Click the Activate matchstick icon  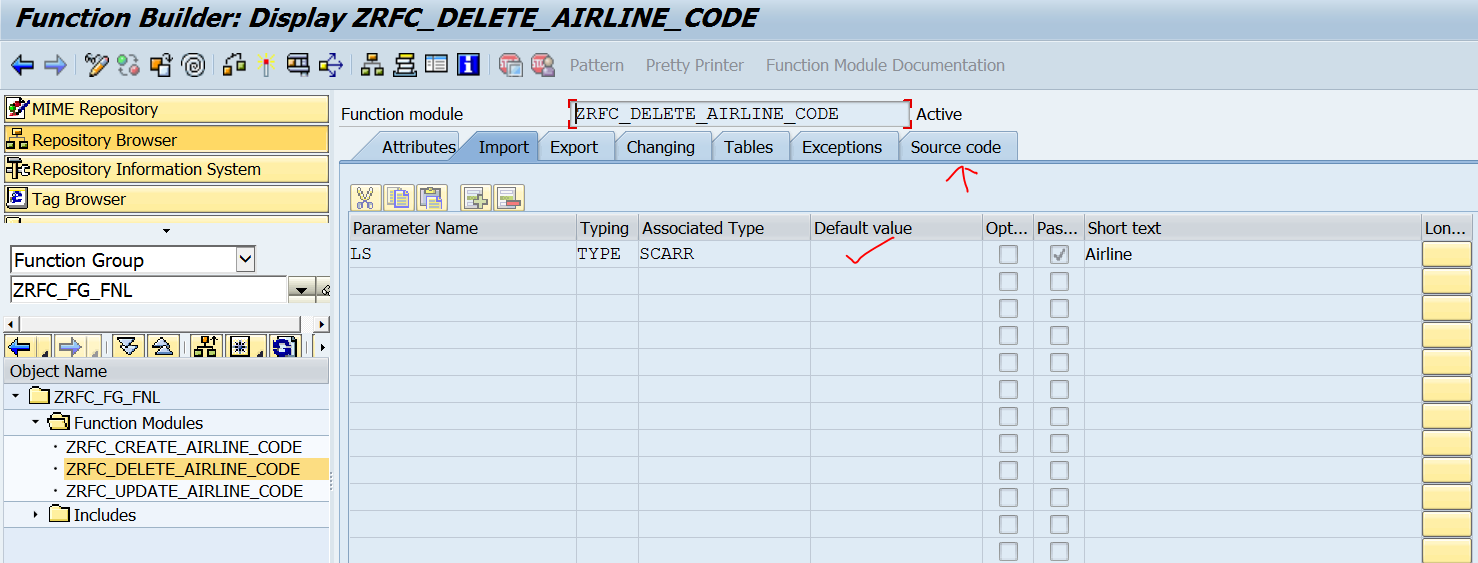[x=265, y=66]
